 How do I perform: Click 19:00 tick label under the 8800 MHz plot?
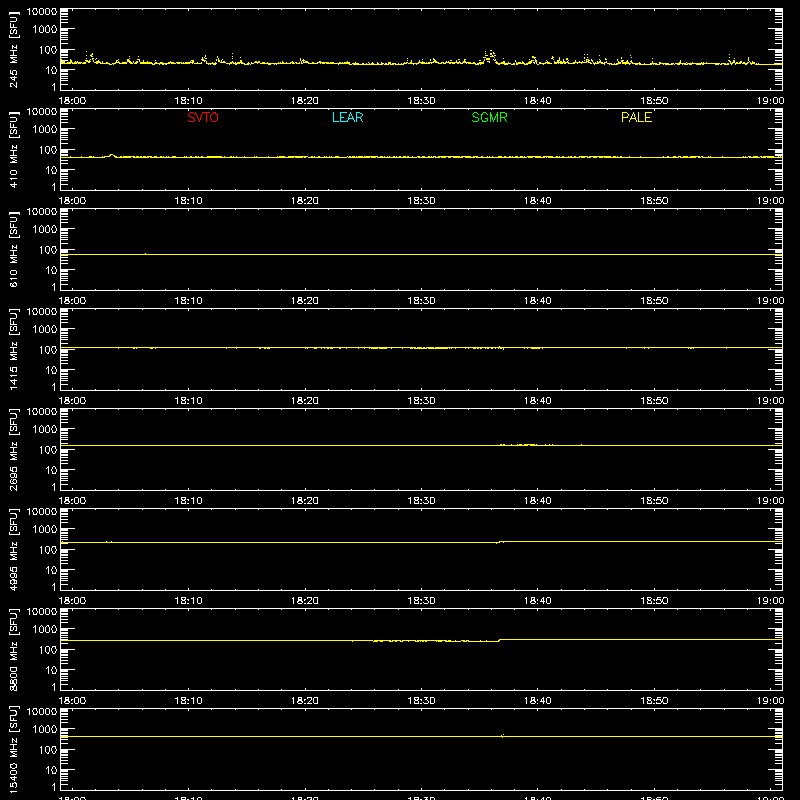(770, 701)
